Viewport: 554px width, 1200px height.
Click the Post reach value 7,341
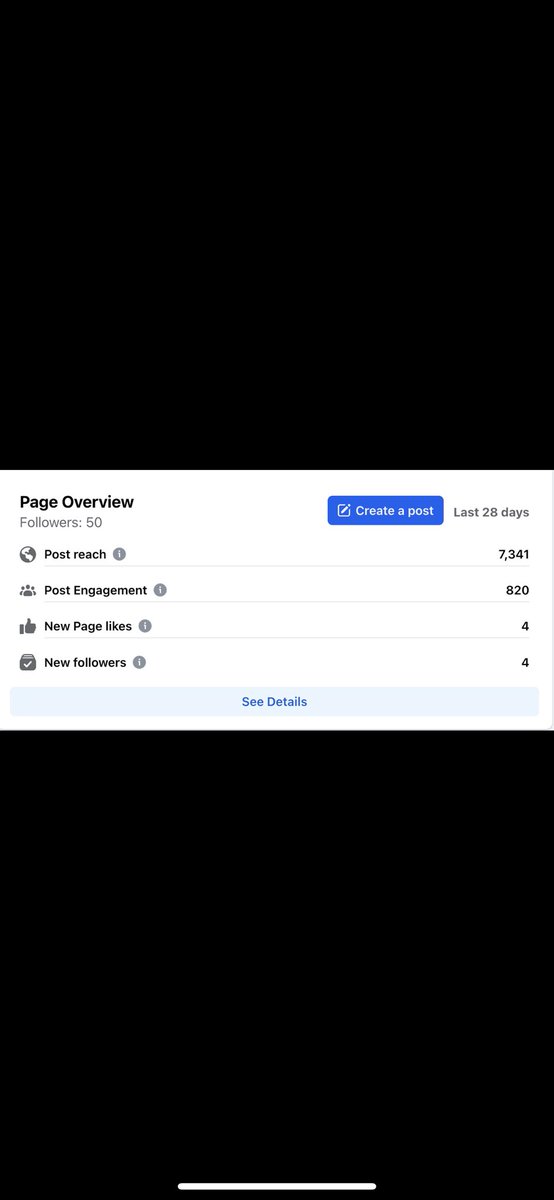click(x=514, y=554)
